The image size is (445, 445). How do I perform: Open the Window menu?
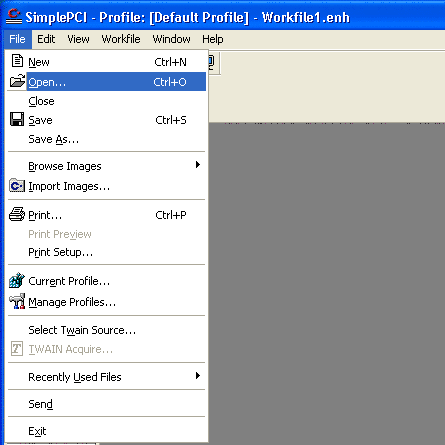click(x=171, y=39)
